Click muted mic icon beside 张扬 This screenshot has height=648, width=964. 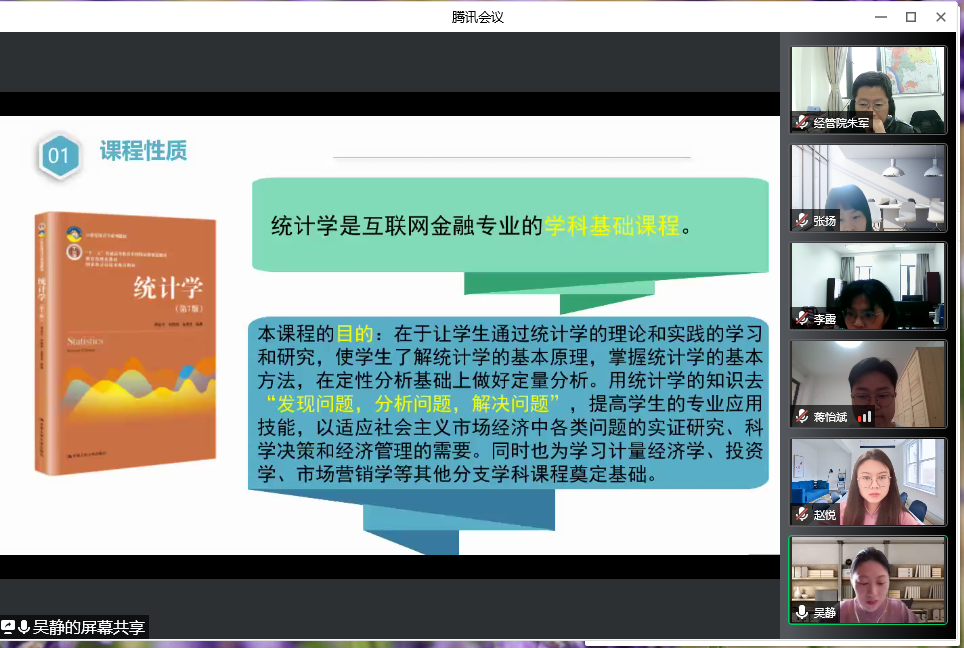(x=802, y=221)
